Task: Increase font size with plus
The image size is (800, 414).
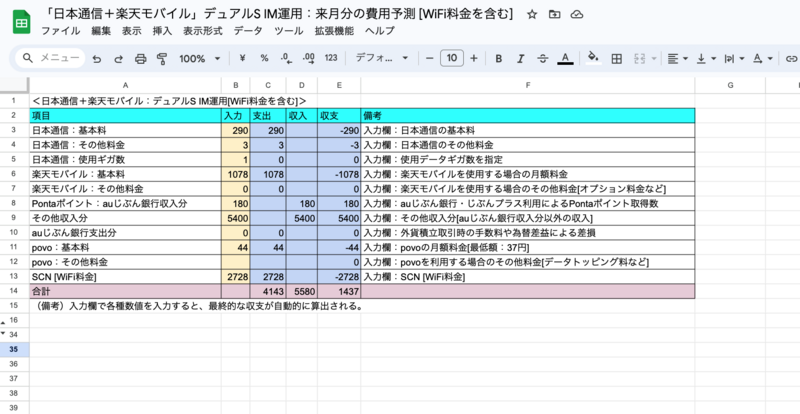Action: pyautogui.click(x=473, y=58)
